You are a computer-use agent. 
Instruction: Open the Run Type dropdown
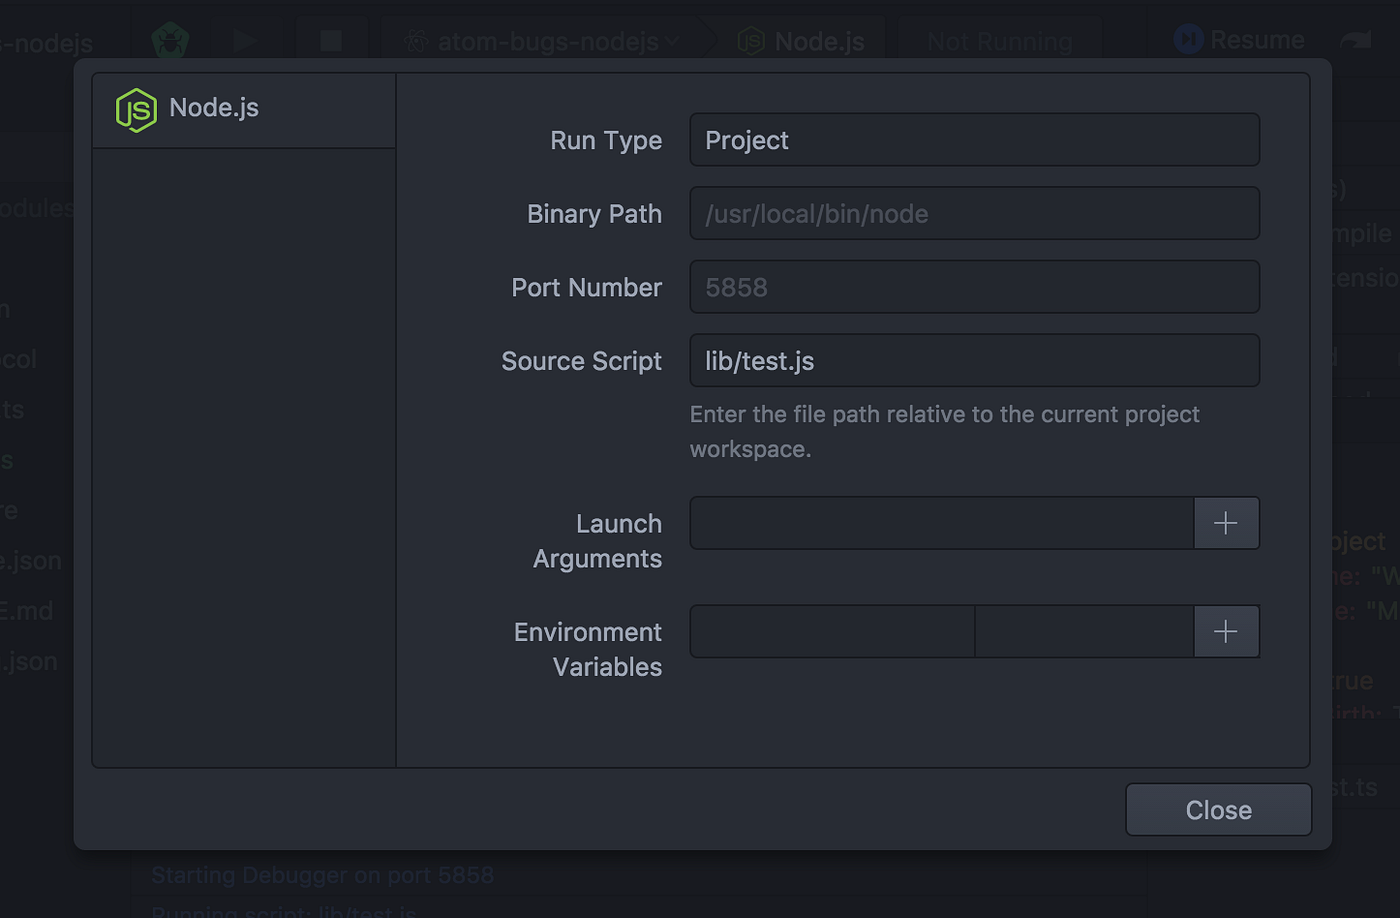[974, 140]
